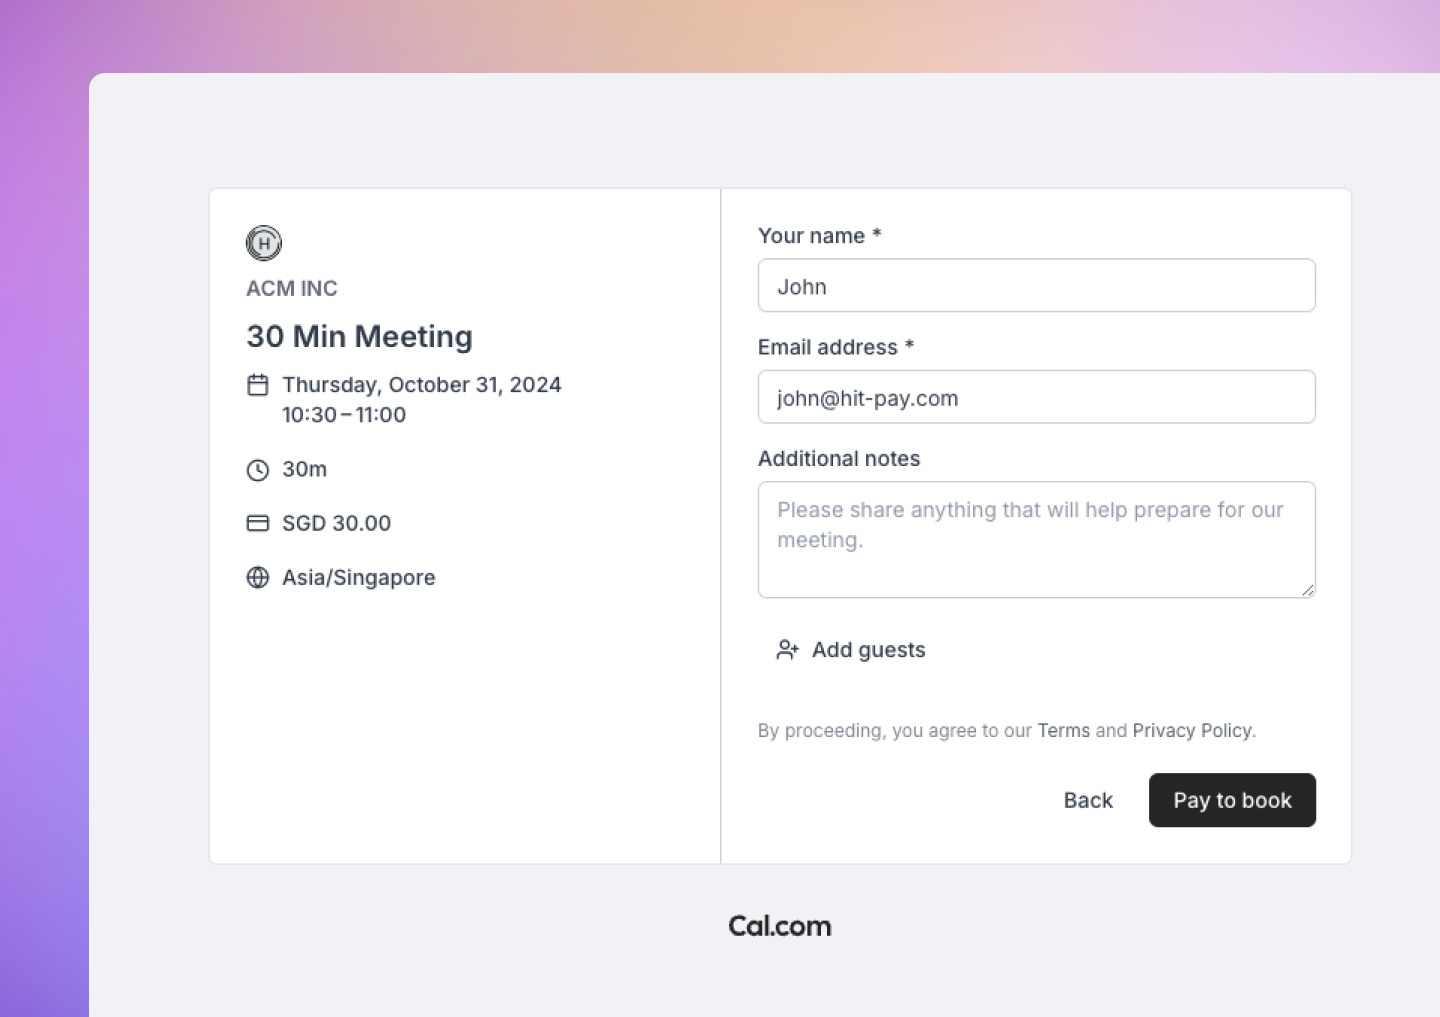This screenshot has width=1440, height=1017.
Task: Click the globe timezone icon
Action: 258,578
